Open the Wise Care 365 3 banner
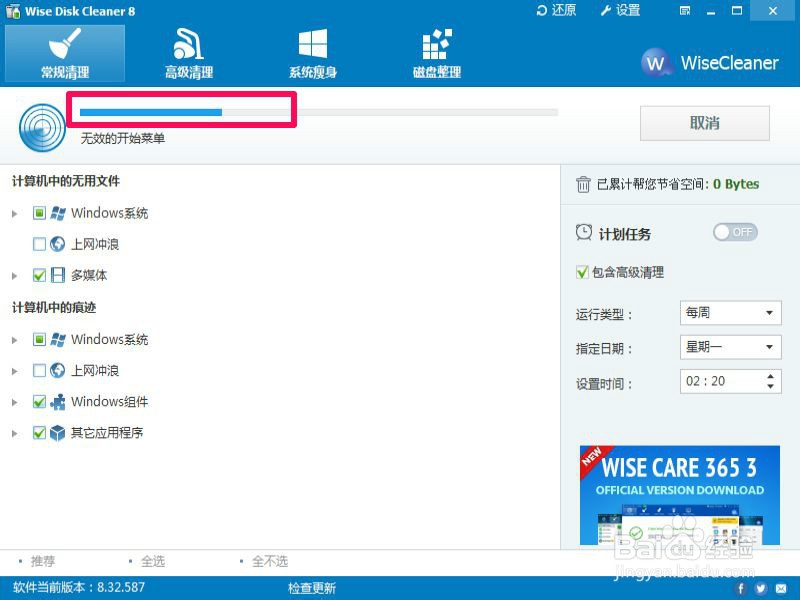Viewport: 800px width, 600px height. pos(680,495)
